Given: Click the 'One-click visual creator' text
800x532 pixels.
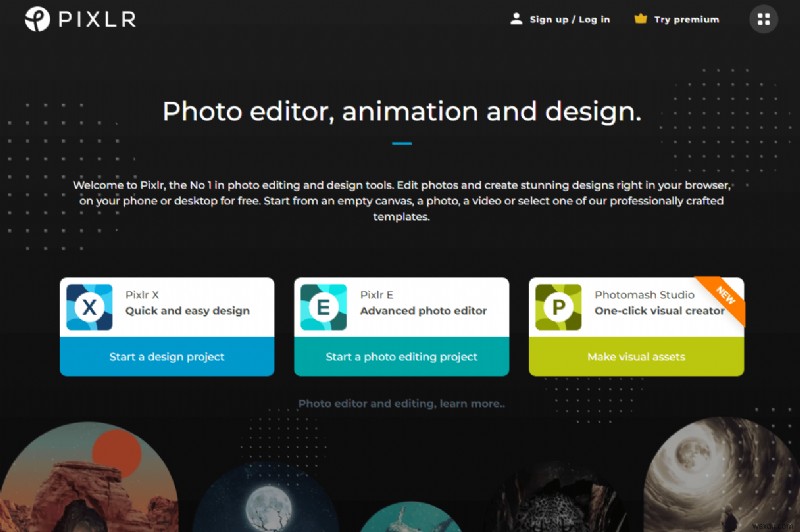Looking at the screenshot, I should pyautogui.click(x=659, y=311).
